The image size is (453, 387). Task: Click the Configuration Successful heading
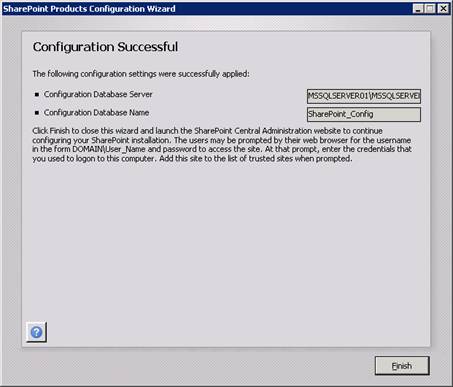coord(105,47)
